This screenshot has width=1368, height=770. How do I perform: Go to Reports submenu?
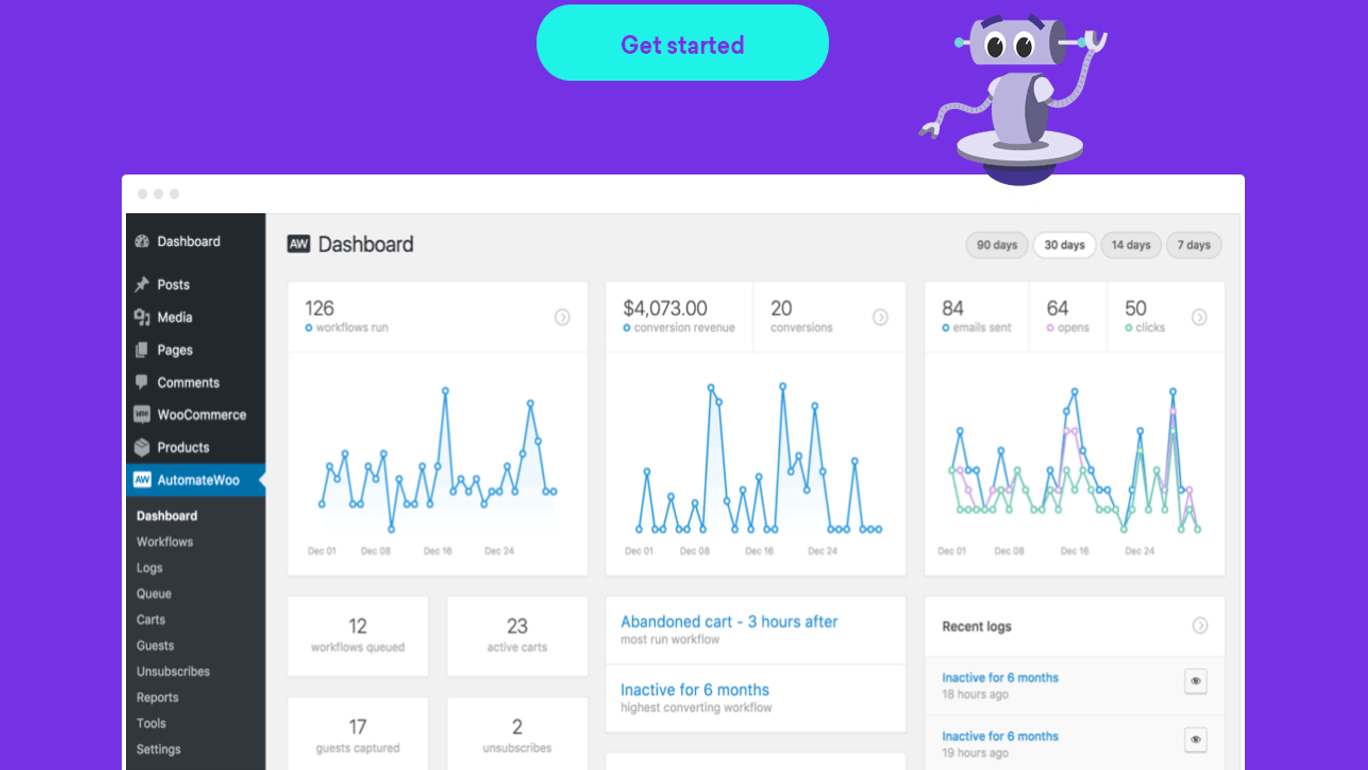tap(157, 698)
